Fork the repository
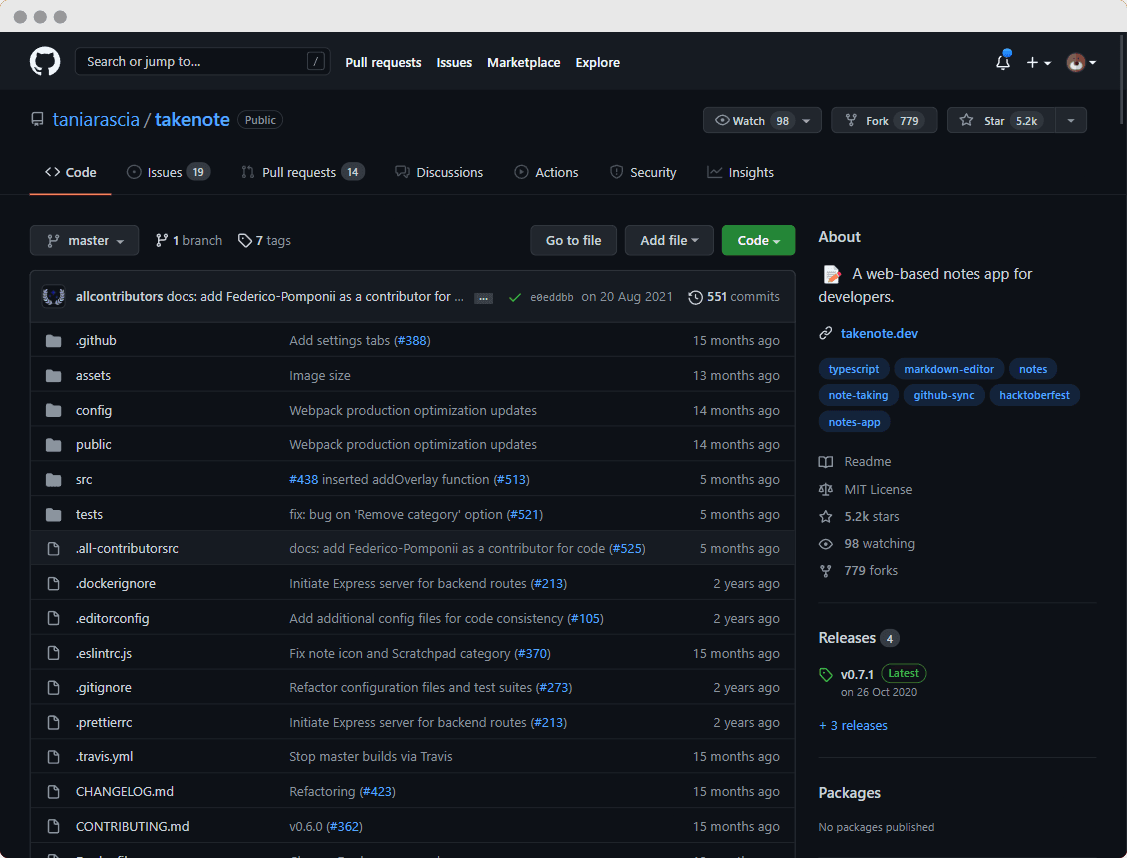 pyautogui.click(x=884, y=121)
